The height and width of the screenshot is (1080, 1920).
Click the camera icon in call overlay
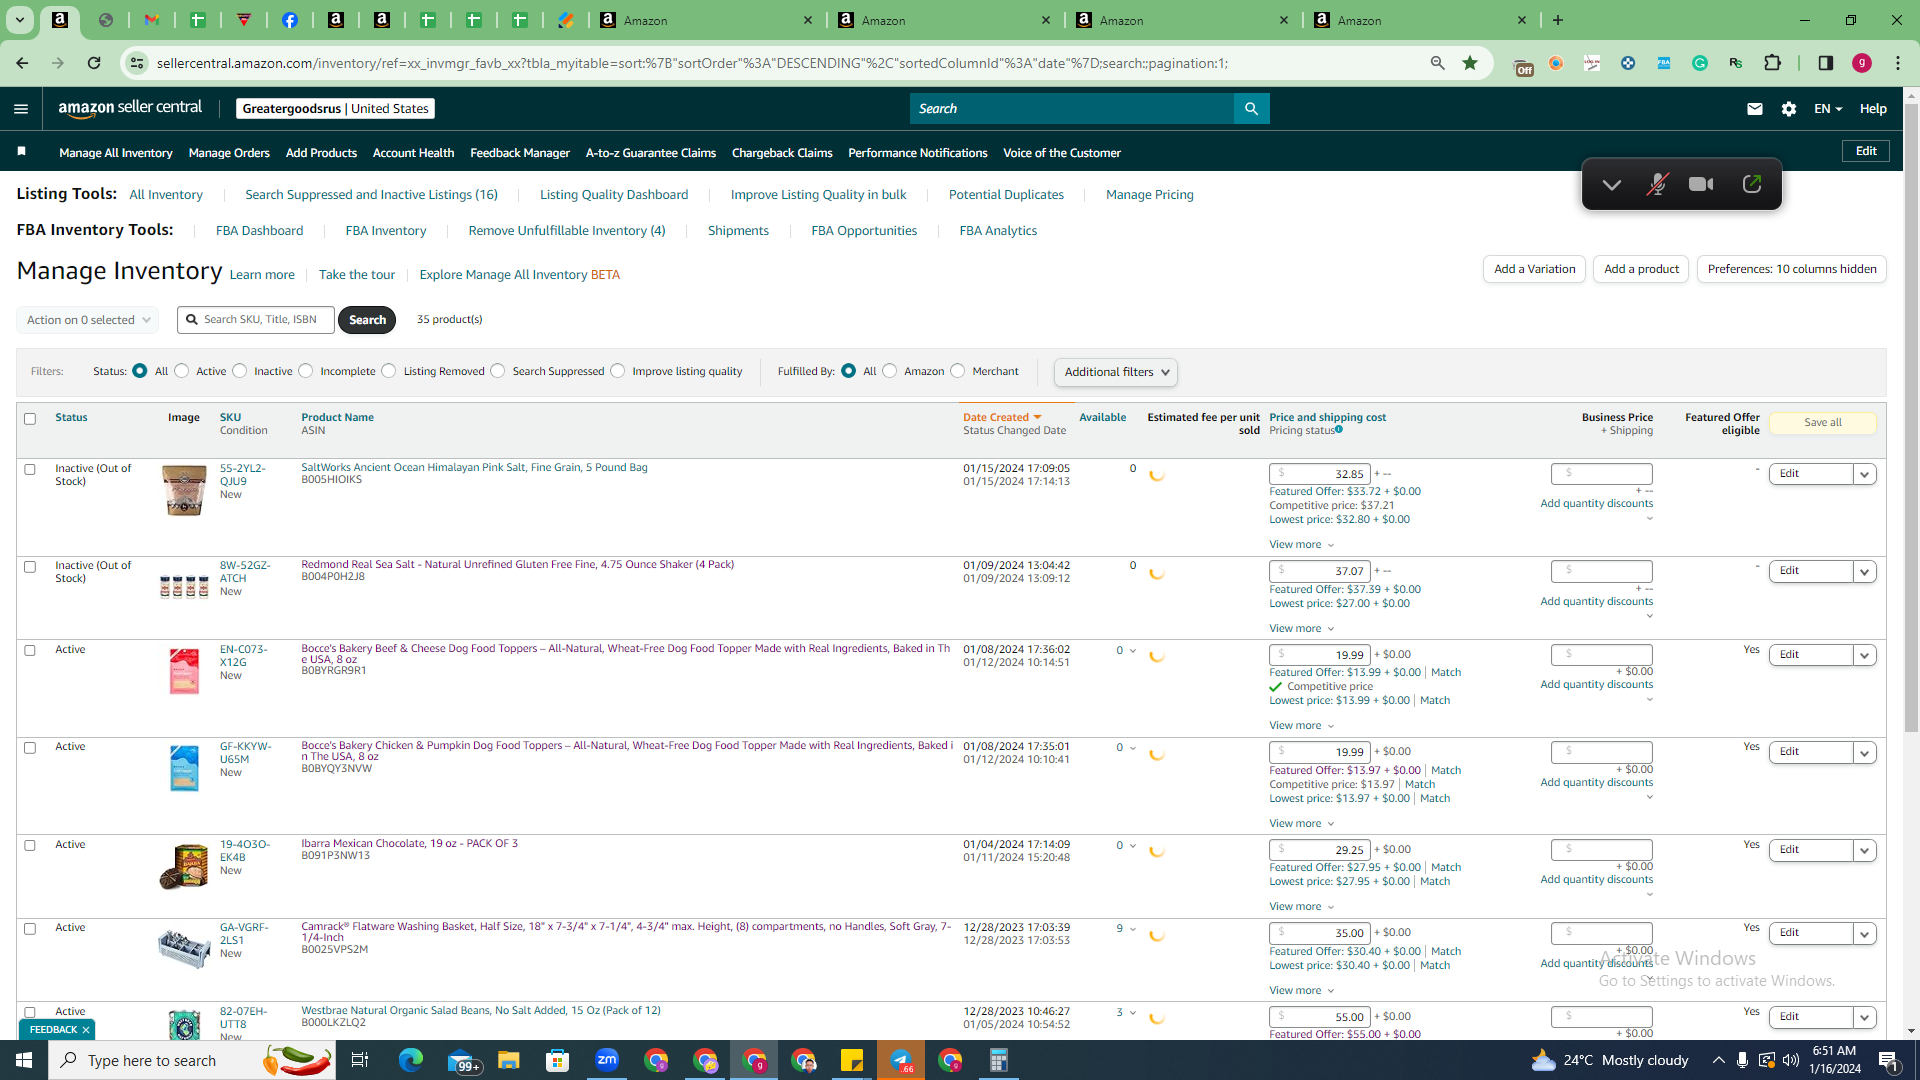(1701, 184)
